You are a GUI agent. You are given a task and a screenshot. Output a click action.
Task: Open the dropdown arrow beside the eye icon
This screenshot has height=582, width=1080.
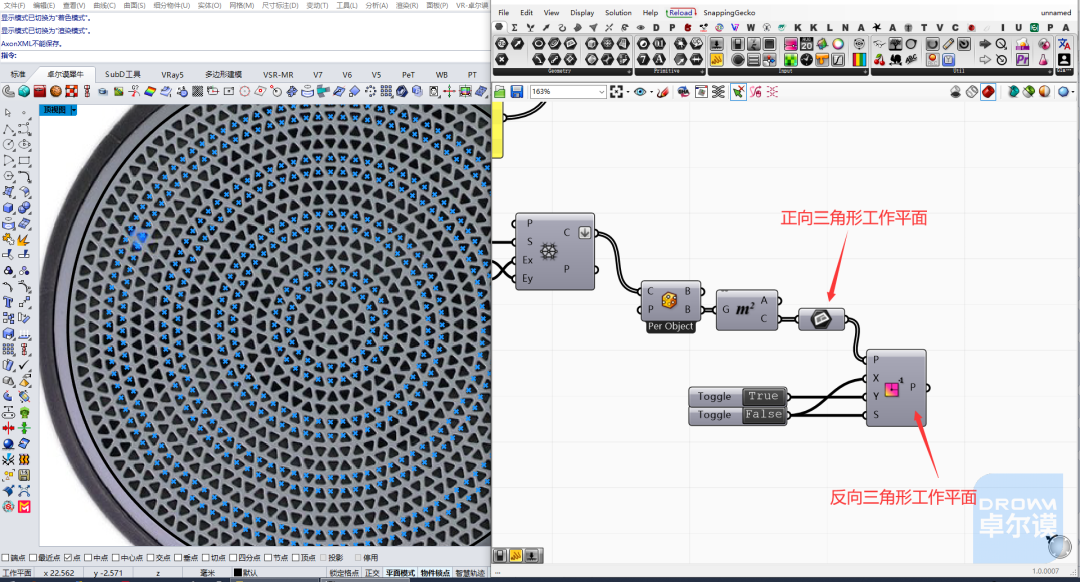(651, 92)
